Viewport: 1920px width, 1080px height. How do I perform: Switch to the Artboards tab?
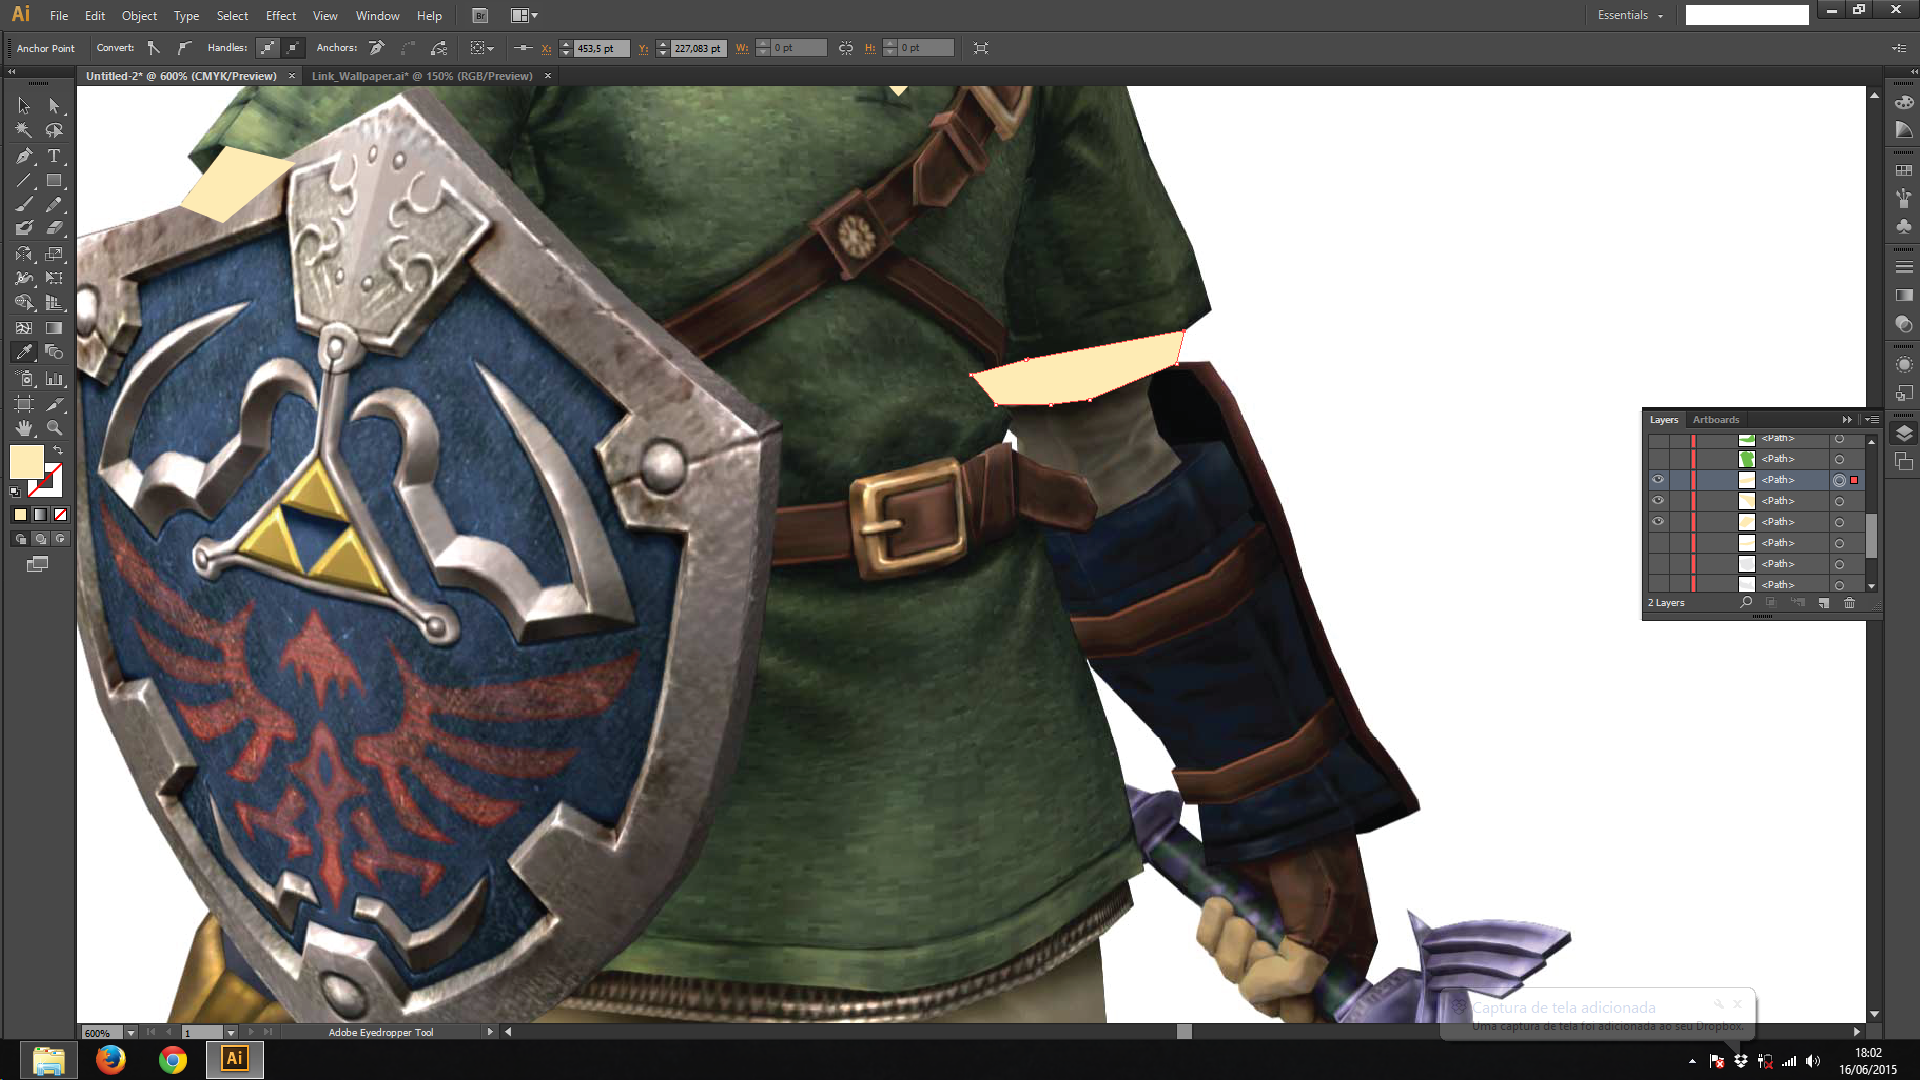coord(1716,420)
